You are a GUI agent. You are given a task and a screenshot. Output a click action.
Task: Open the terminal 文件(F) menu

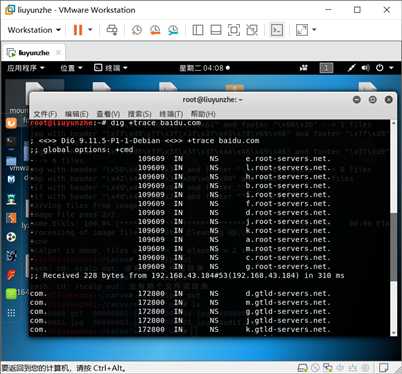(45, 114)
